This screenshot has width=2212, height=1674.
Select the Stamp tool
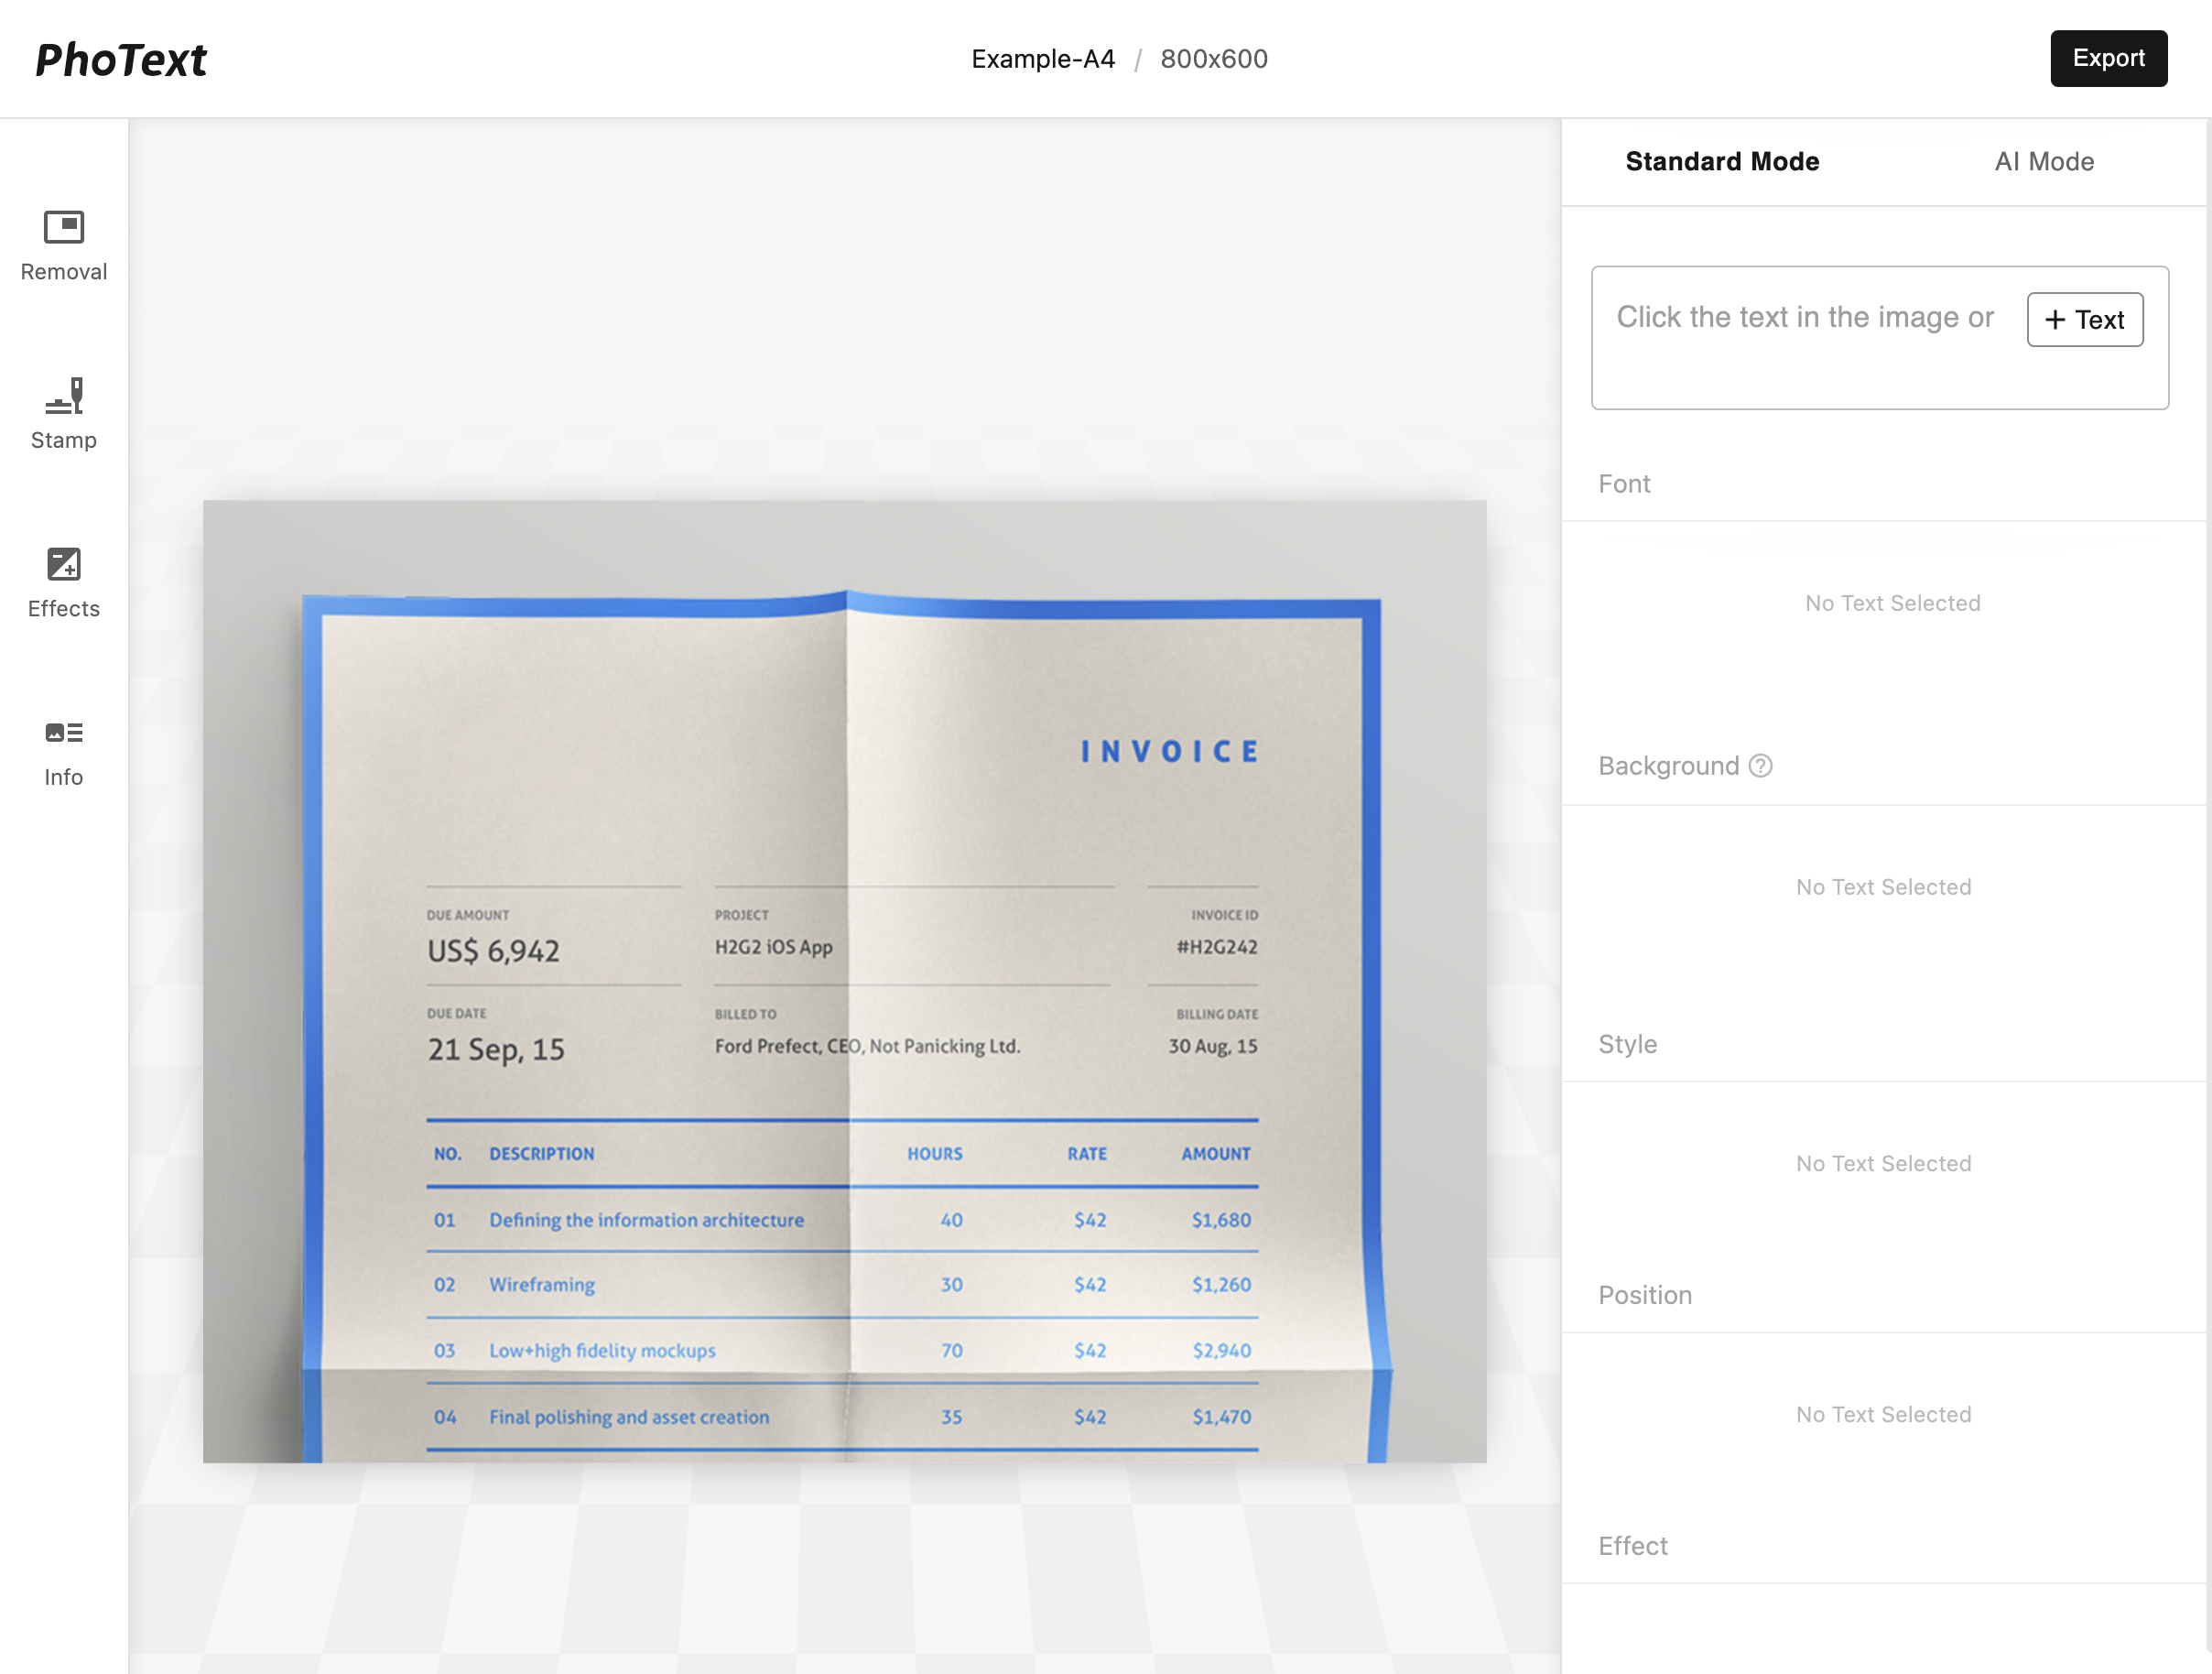63,410
